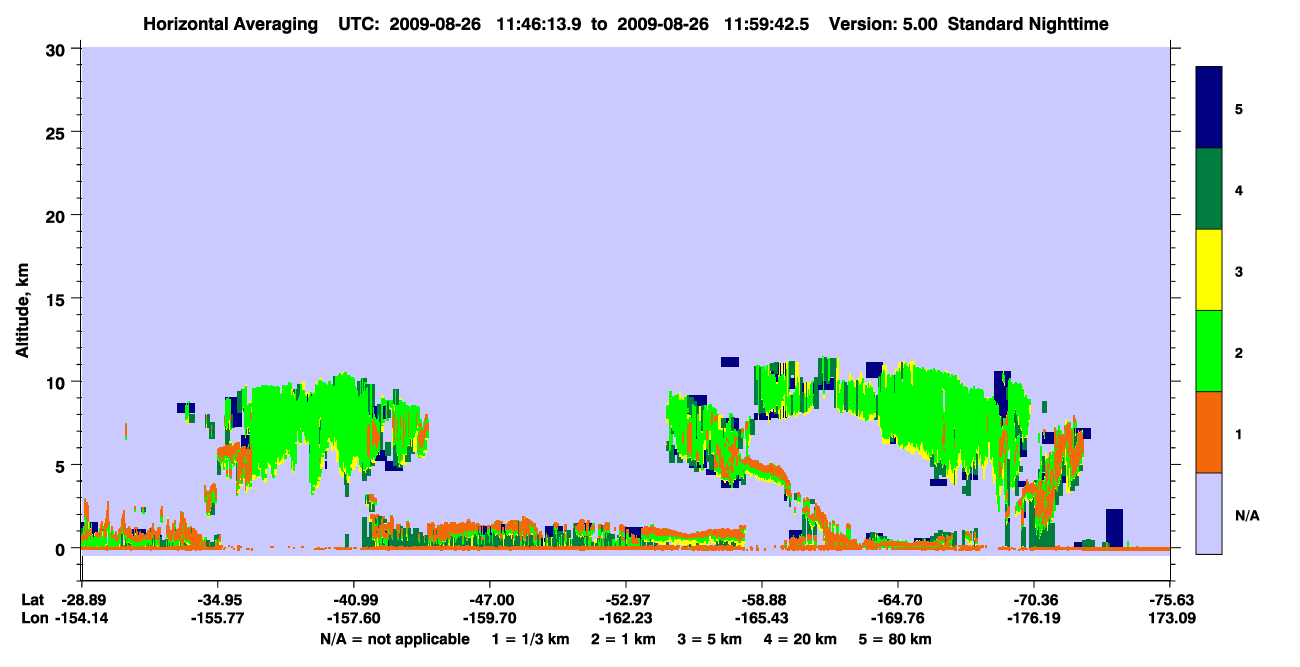This screenshot has height=667, width=1300.
Task: Click latitude value -40.99
Action: [x=353, y=600]
